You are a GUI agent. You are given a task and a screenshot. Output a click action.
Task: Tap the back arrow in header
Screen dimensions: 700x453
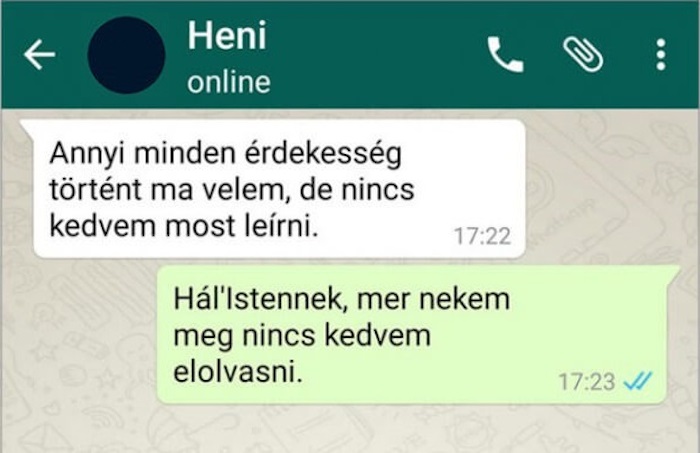39,54
